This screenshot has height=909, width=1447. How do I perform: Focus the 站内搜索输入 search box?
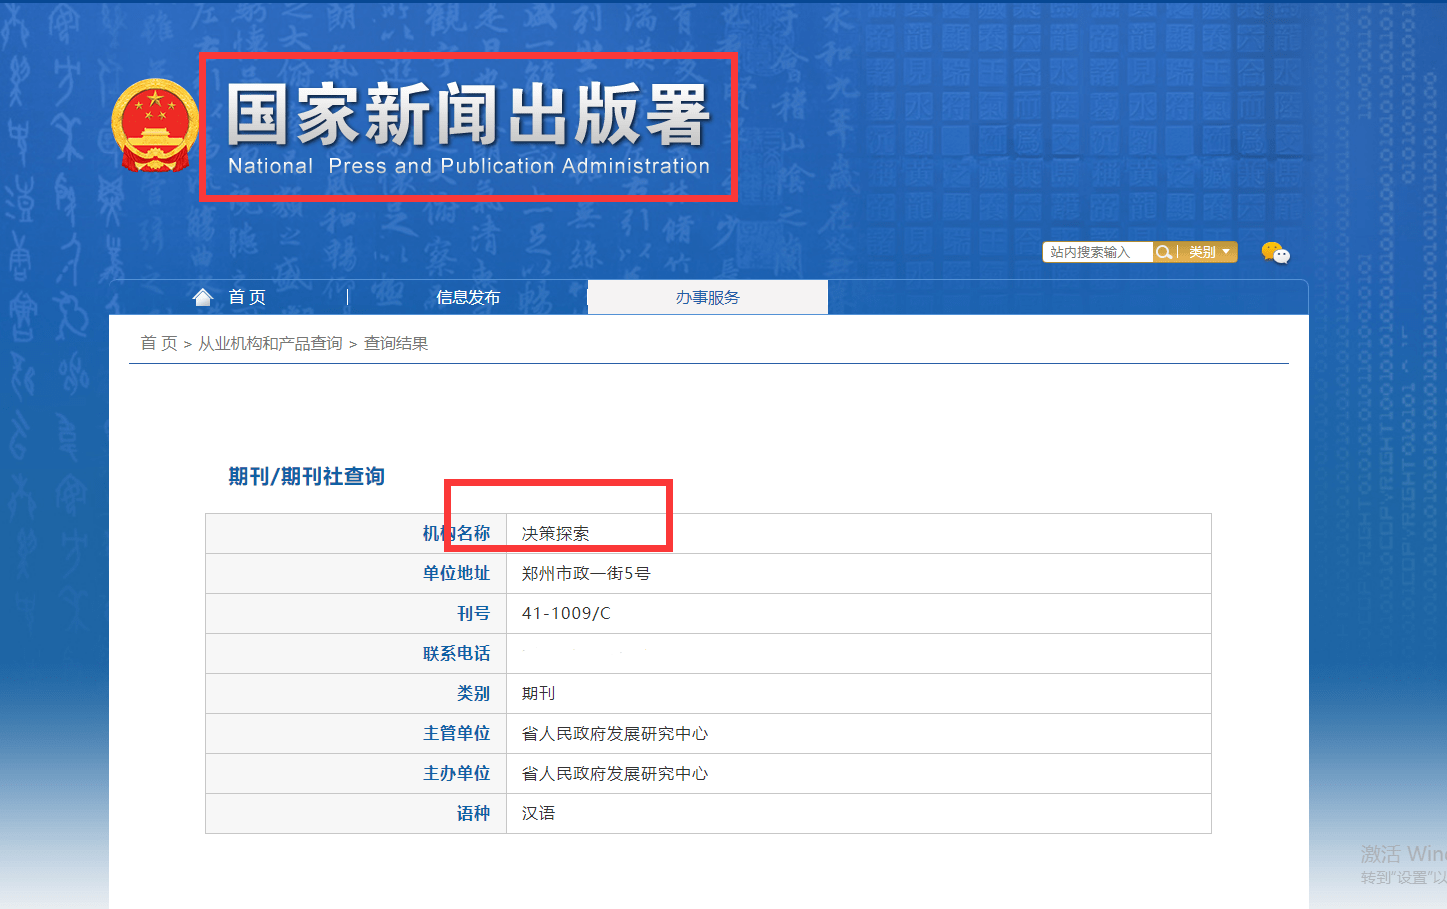pyautogui.click(x=1097, y=252)
